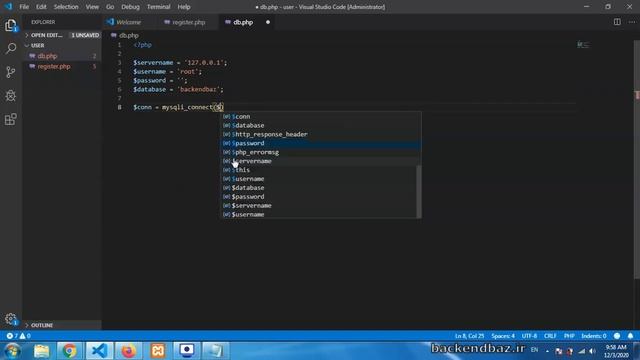Open register.php in the explorer tree

(x=54, y=66)
